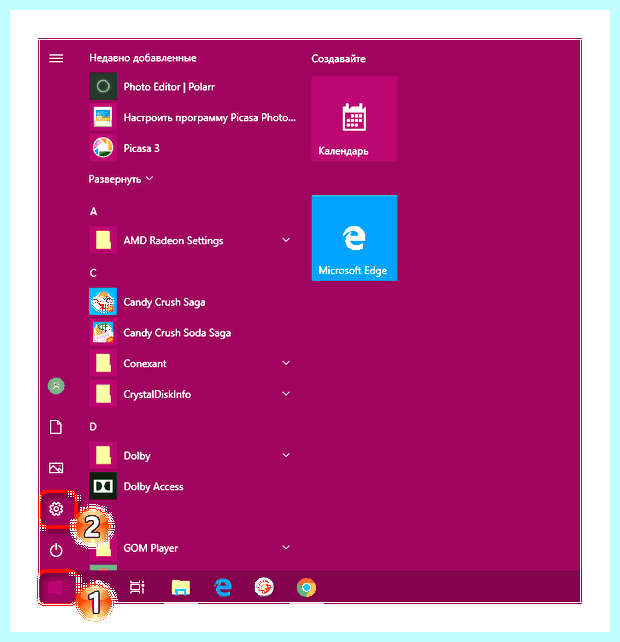
Task: Click the Создавайте group title
Action: pyautogui.click(x=338, y=59)
